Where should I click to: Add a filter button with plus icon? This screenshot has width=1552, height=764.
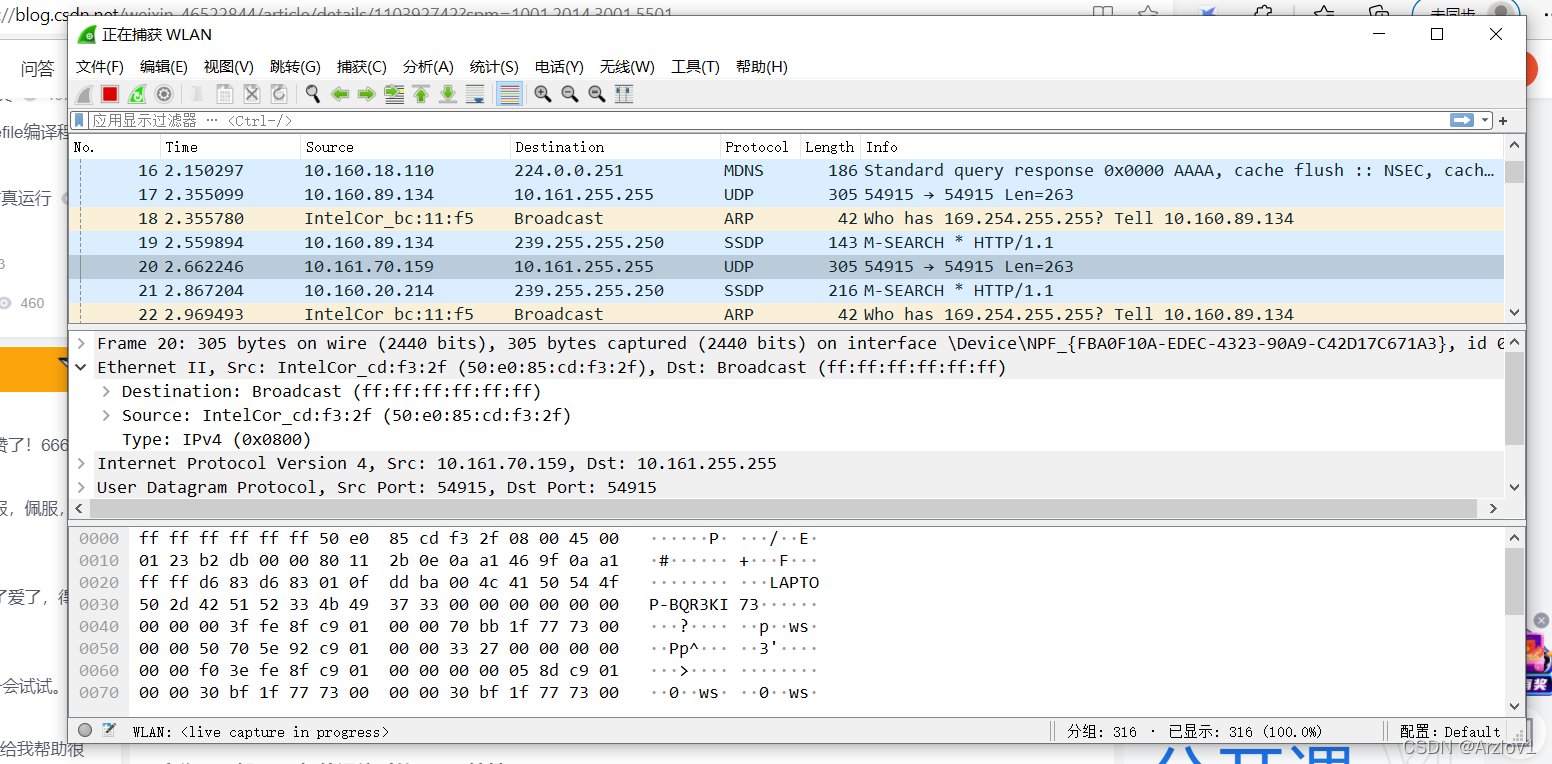pyautogui.click(x=1503, y=120)
